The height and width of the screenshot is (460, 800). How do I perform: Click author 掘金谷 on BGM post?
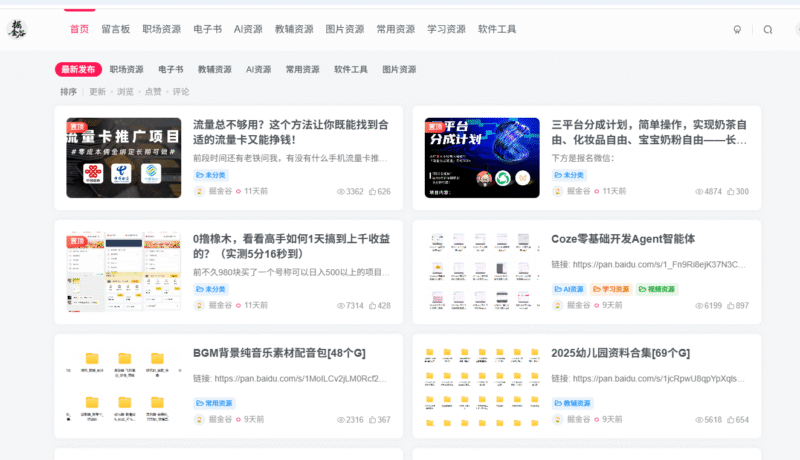220,420
